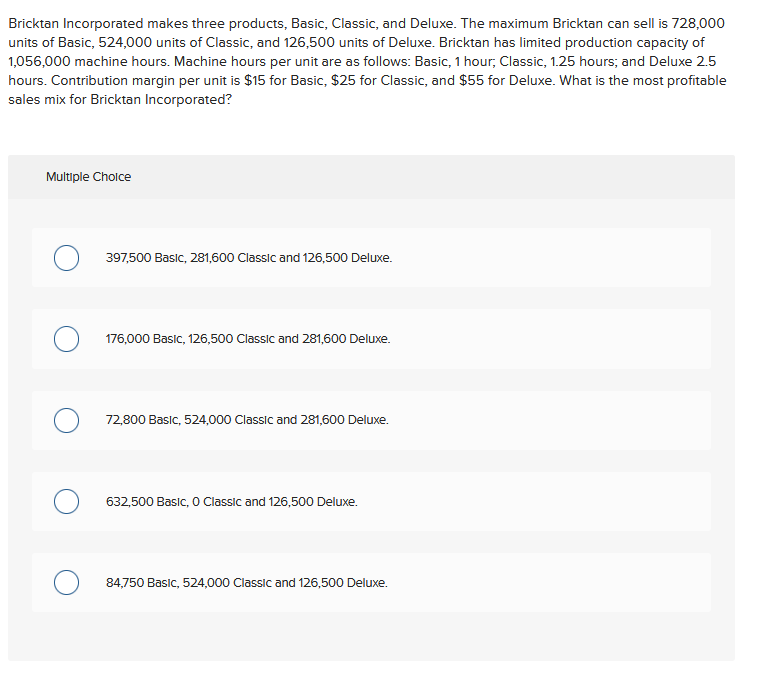The height and width of the screenshot is (682, 766).
Task: Click '$25 for Classic' in question text
Action: click(377, 81)
